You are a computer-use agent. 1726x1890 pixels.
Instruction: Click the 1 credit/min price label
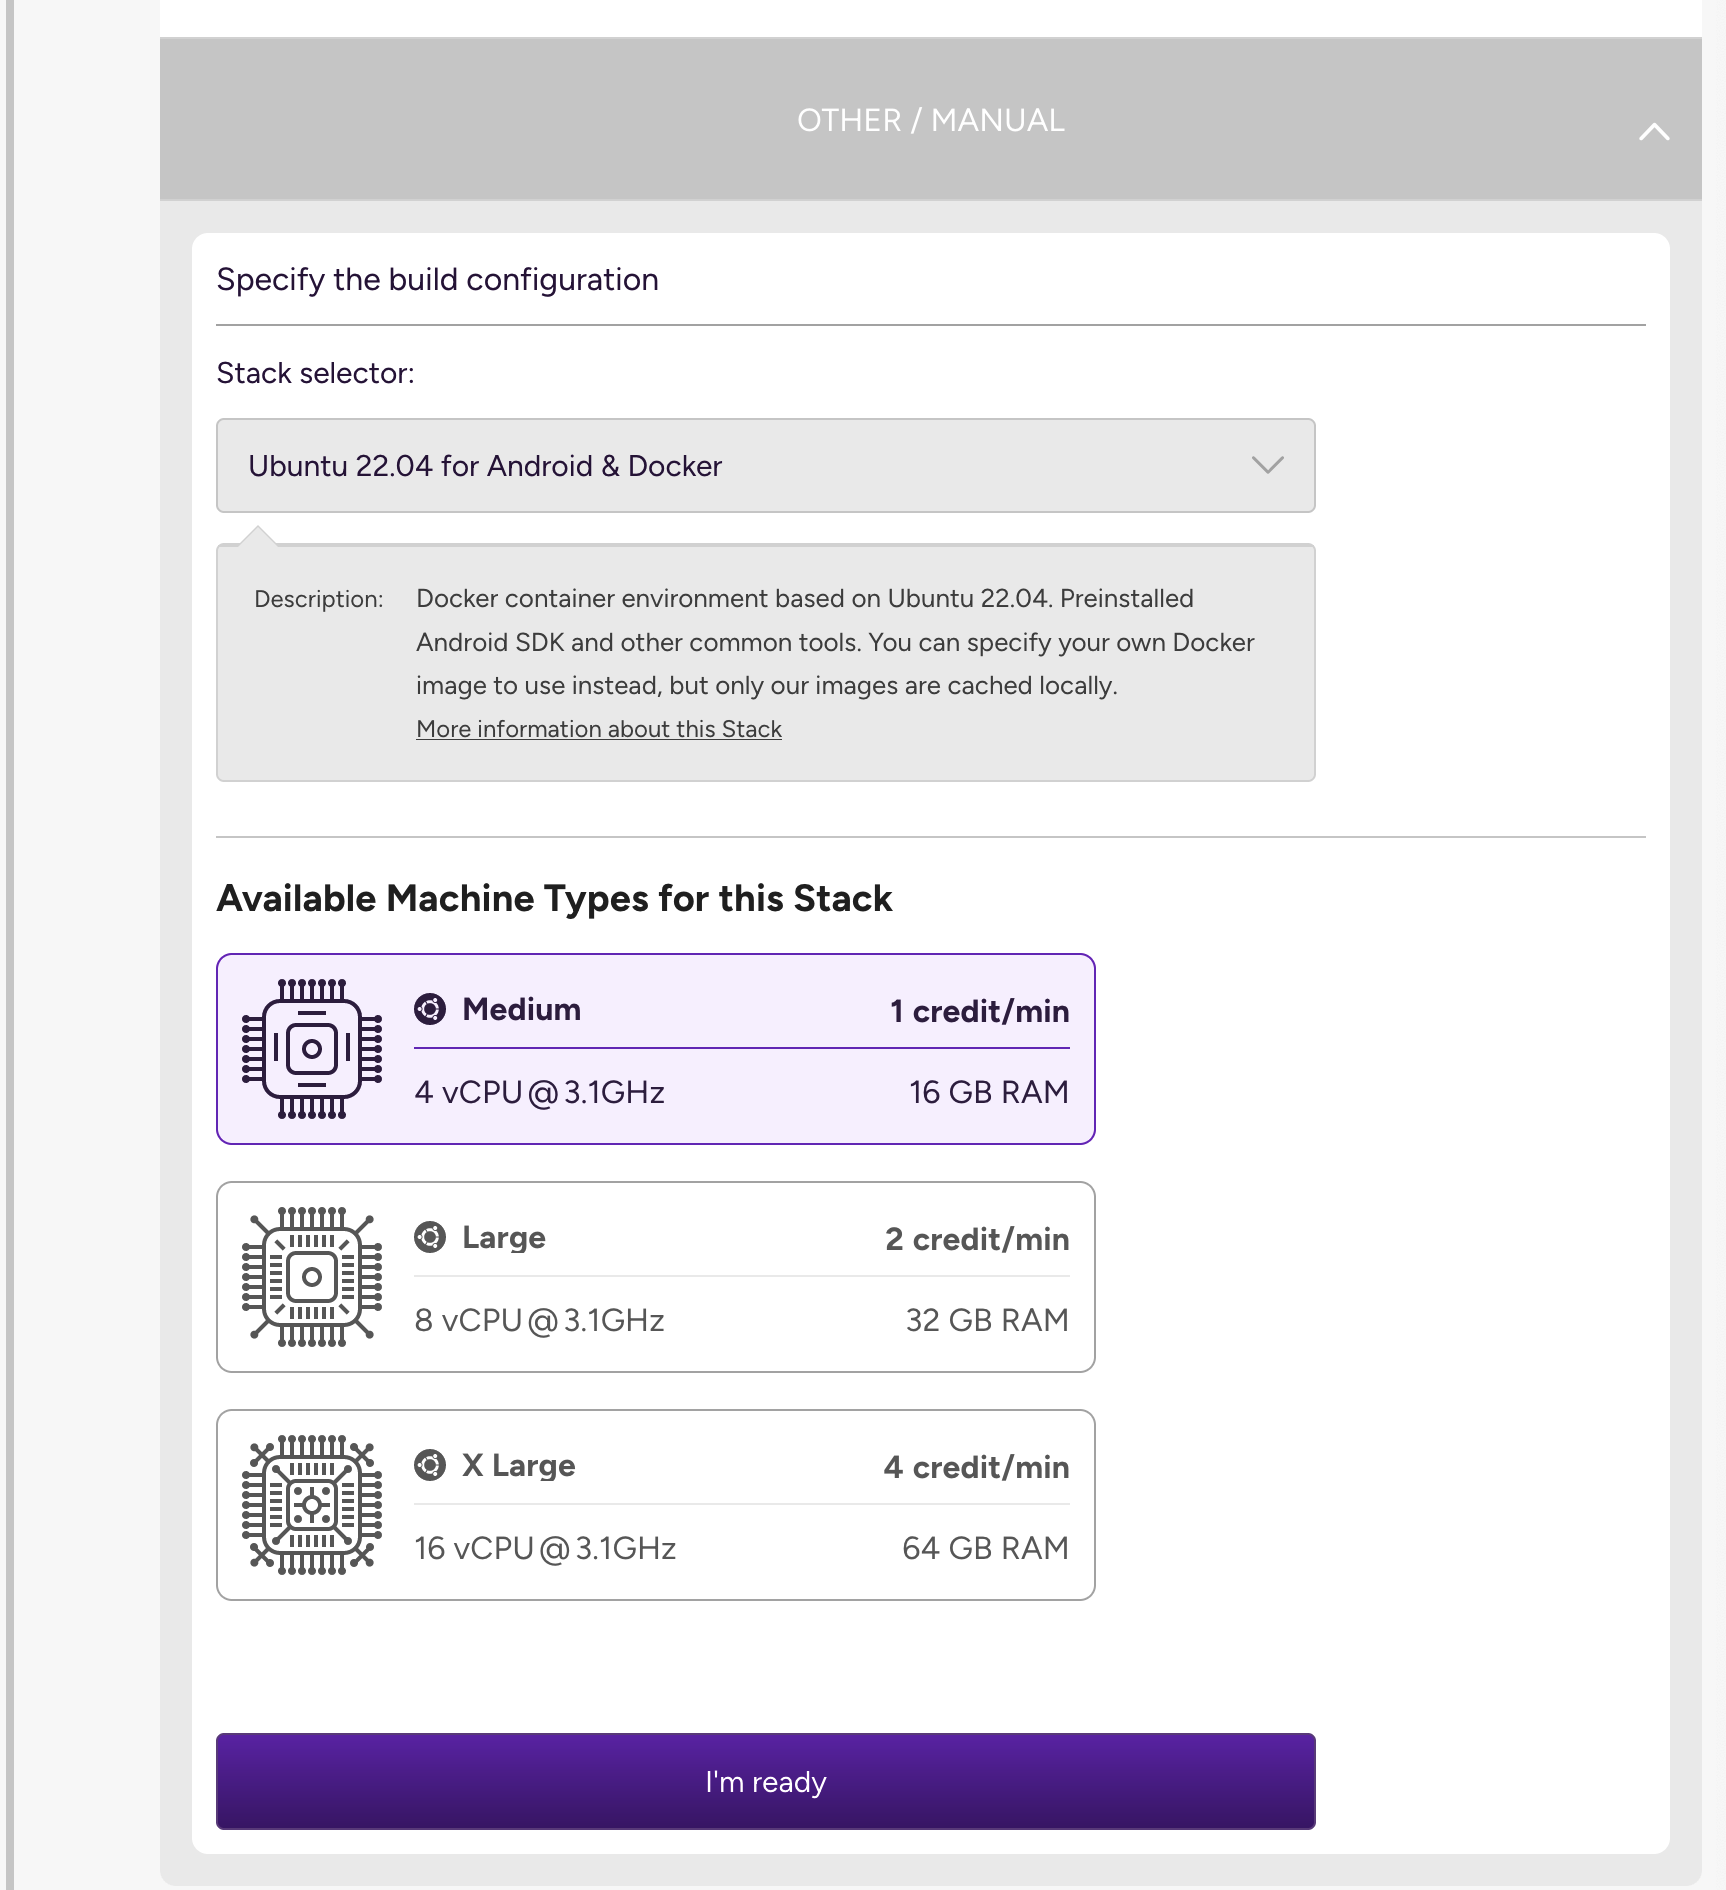click(x=979, y=1011)
